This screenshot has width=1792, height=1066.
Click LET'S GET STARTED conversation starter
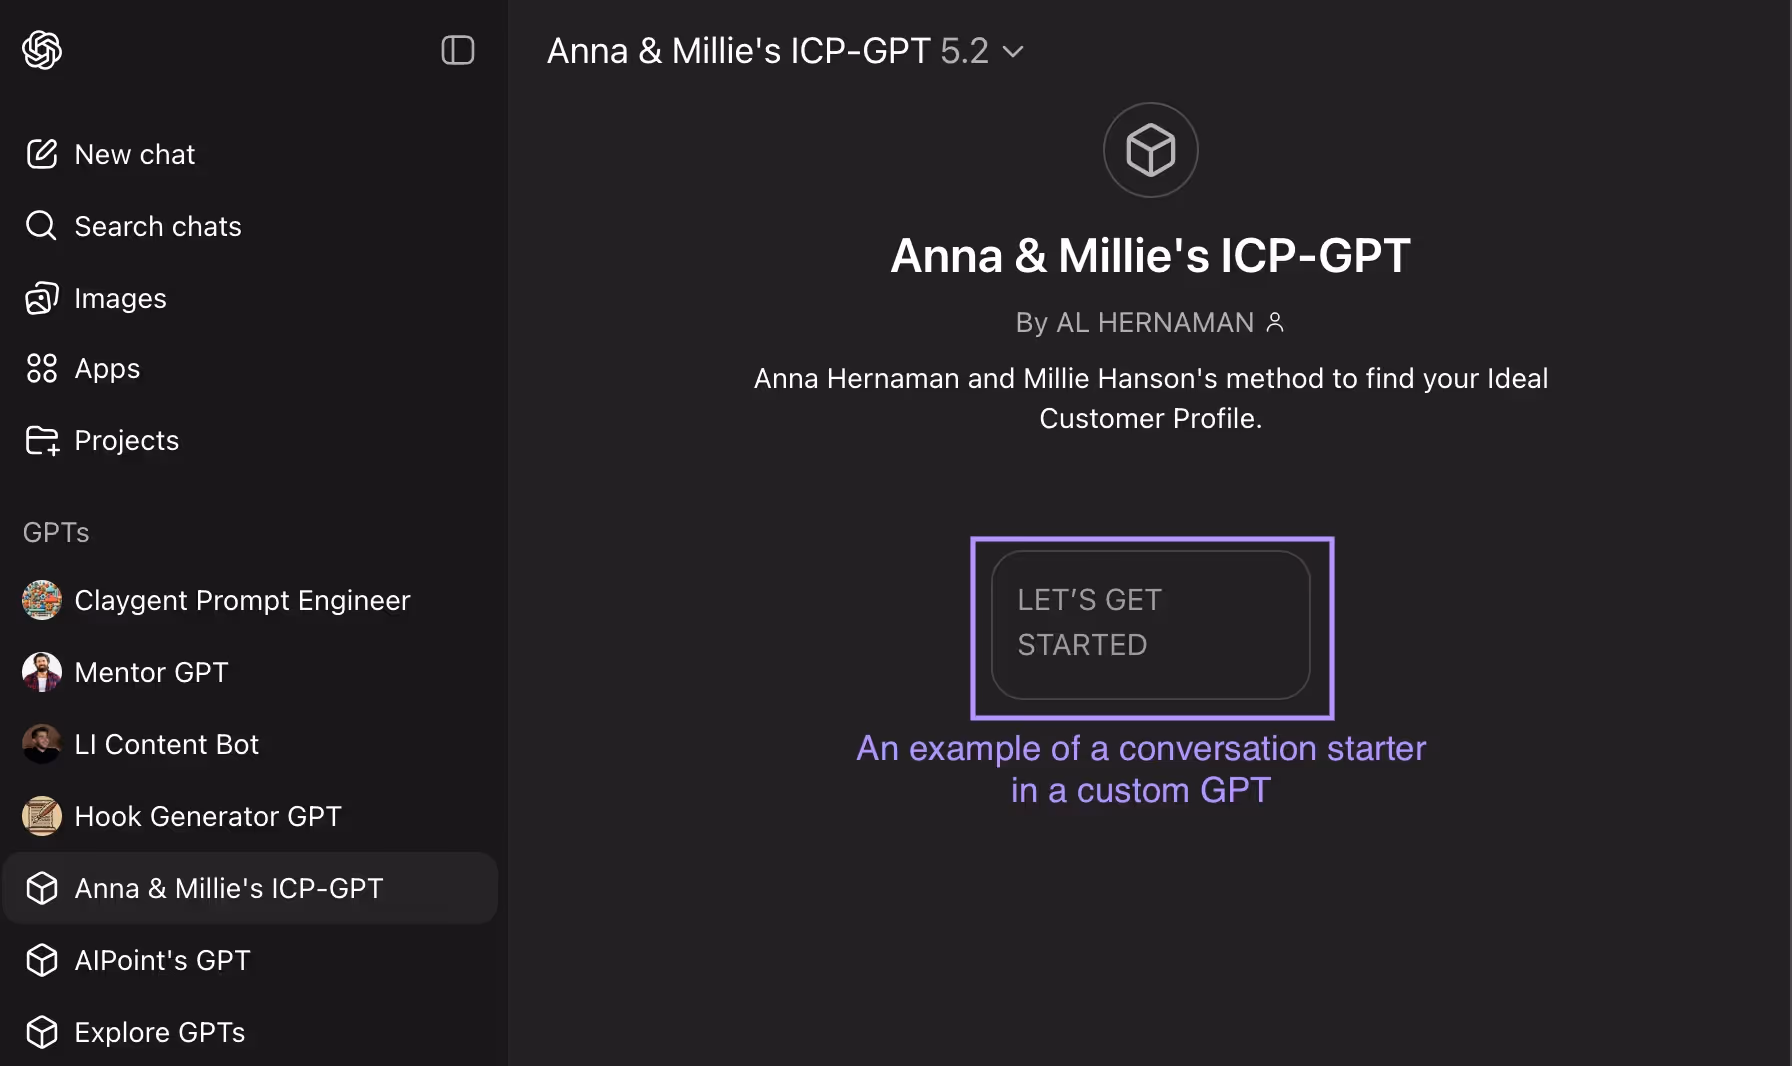click(x=1151, y=625)
